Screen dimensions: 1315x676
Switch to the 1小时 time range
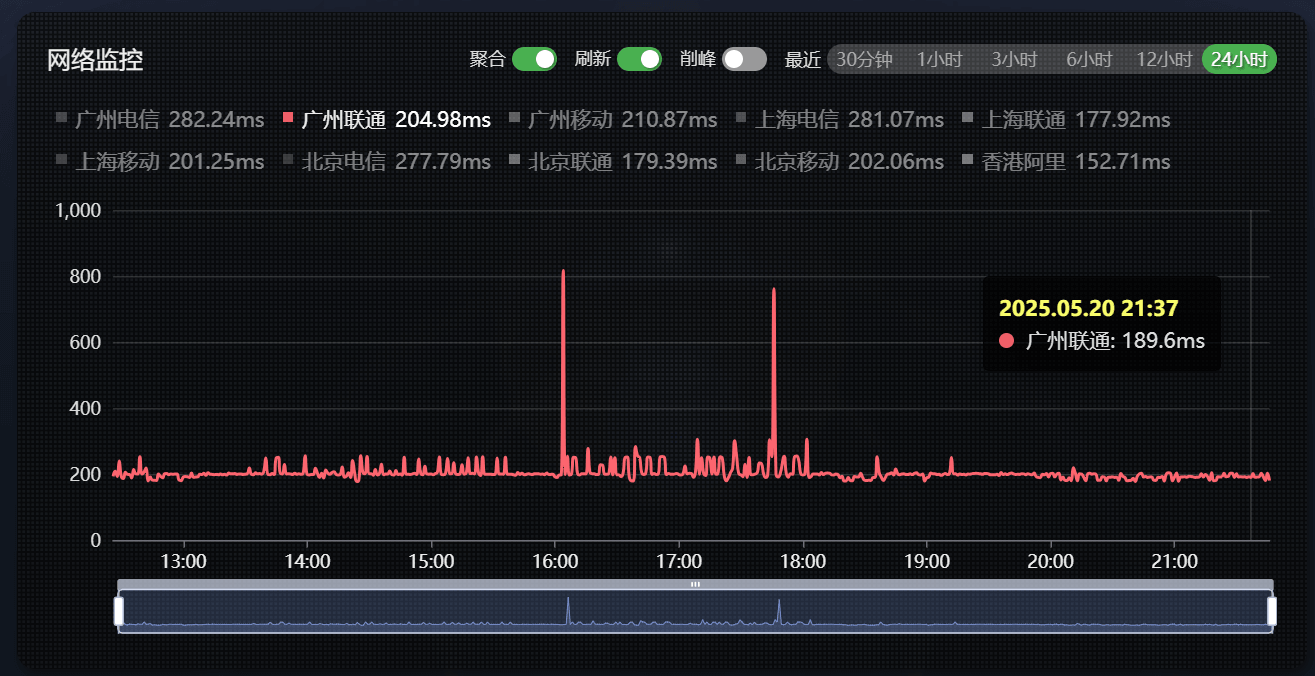[939, 60]
